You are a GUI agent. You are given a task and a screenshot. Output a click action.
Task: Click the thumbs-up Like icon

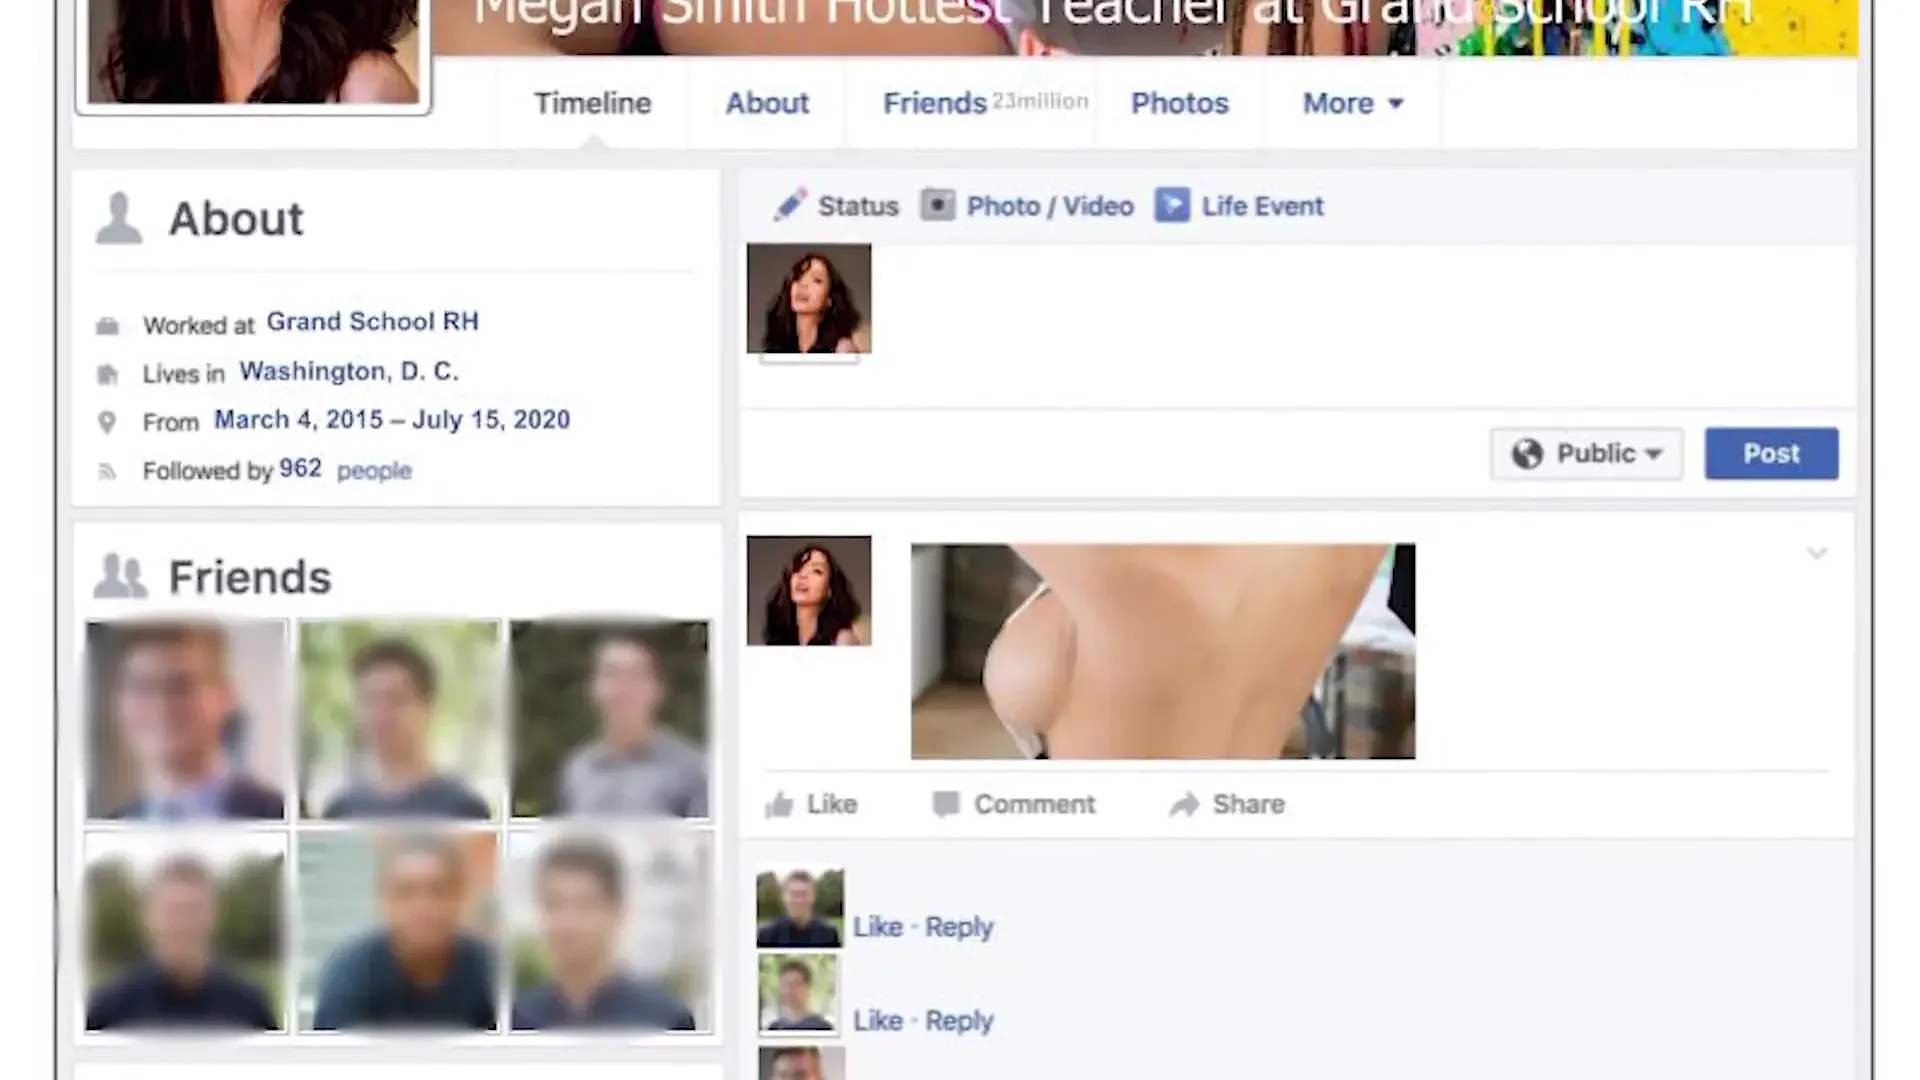pyautogui.click(x=779, y=805)
